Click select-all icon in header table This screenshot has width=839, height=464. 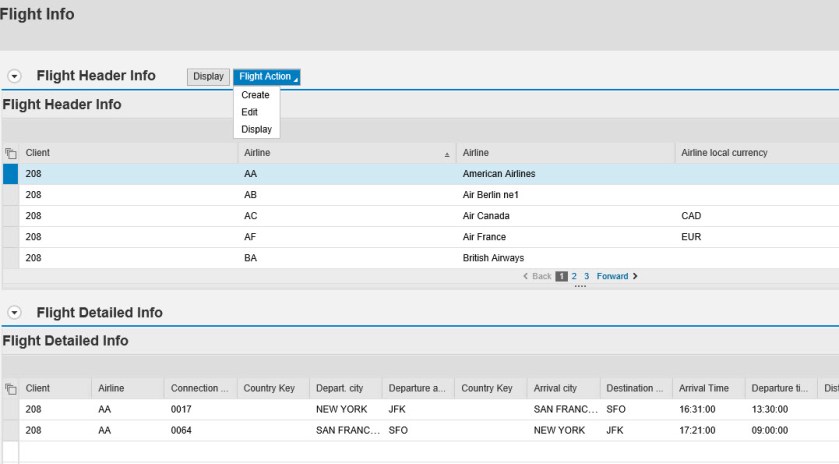[10, 153]
